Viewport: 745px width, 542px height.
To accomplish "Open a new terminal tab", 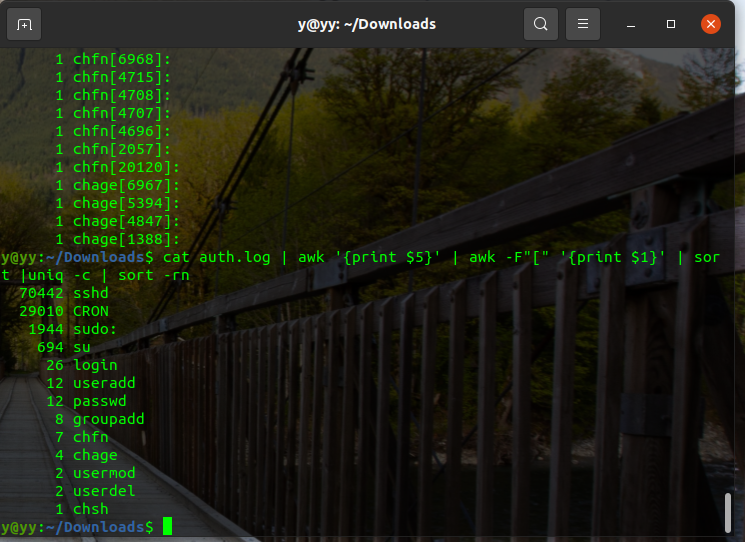I will [x=24, y=24].
